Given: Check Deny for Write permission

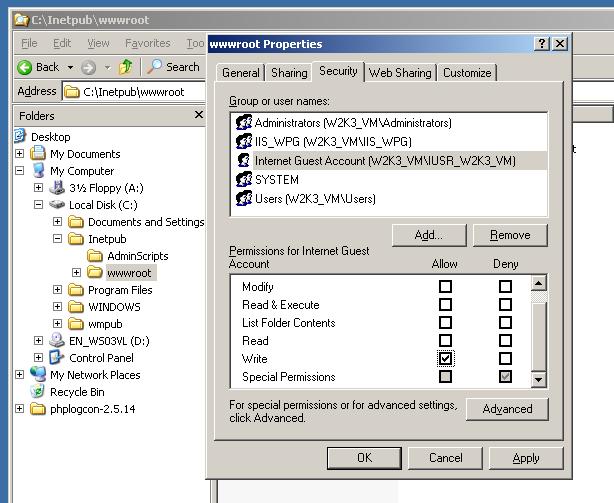Looking at the screenshot, I should click(x=505, y=359).
